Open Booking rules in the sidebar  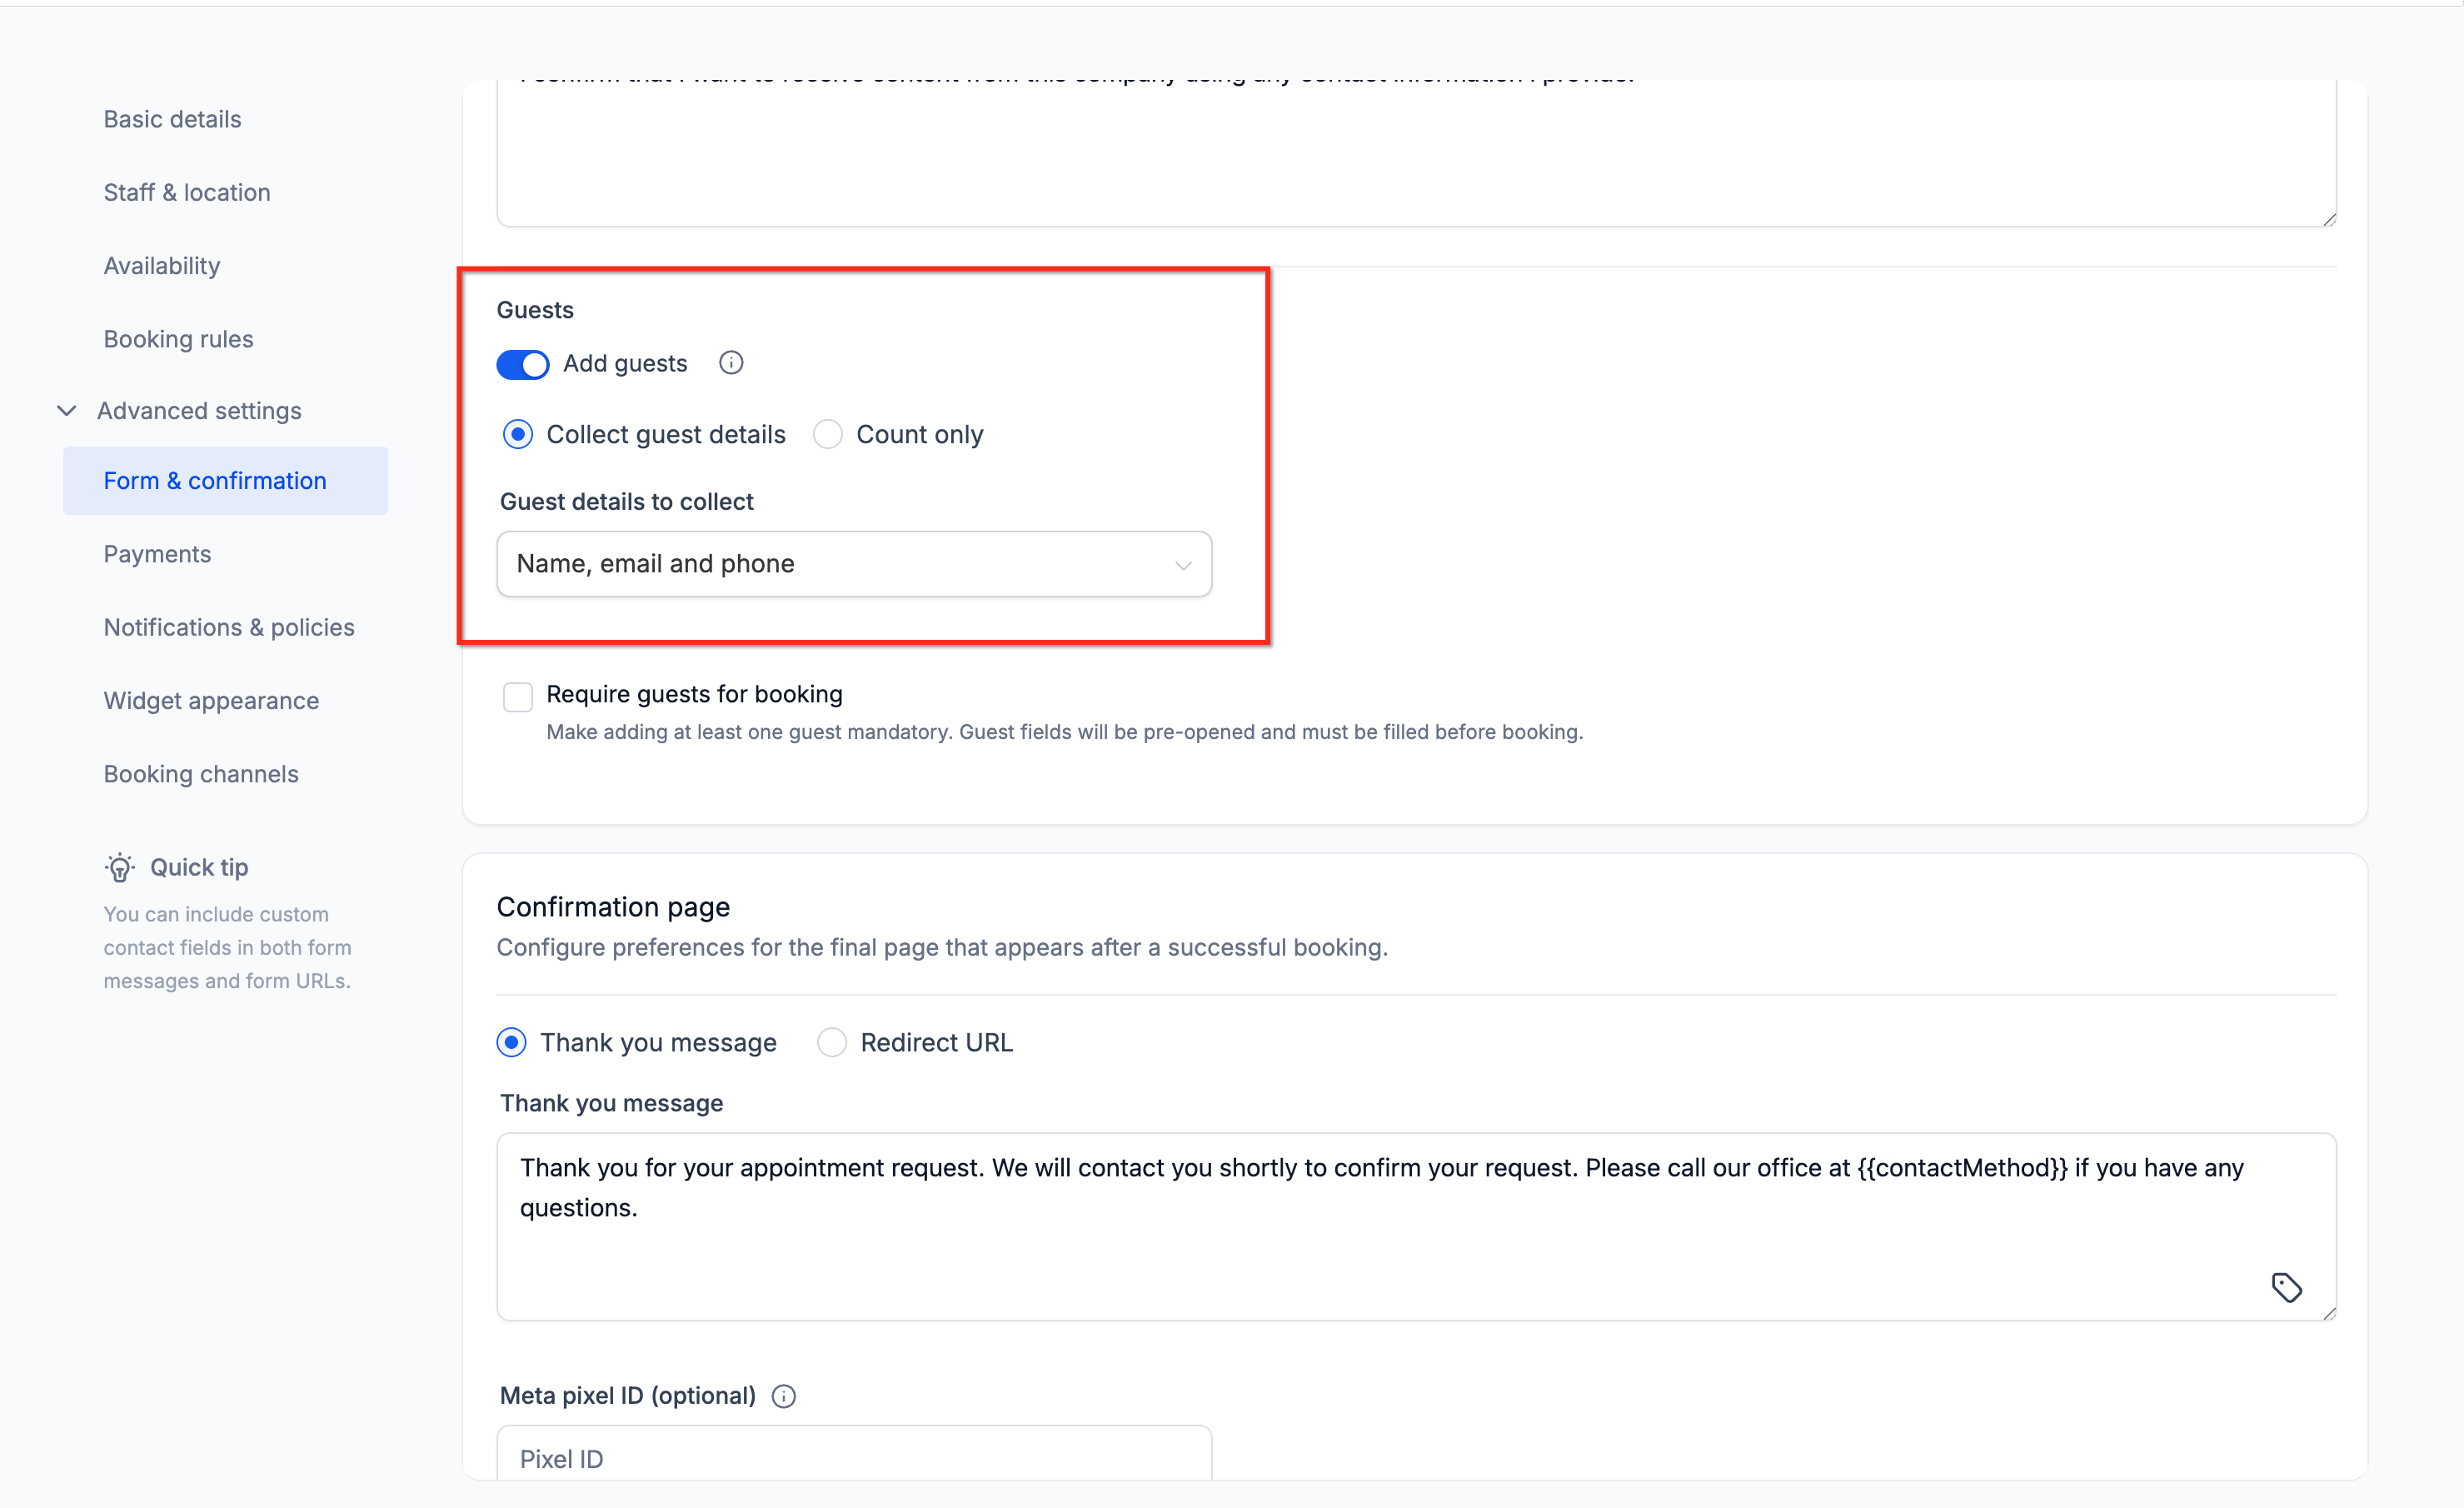pos(179,339)
